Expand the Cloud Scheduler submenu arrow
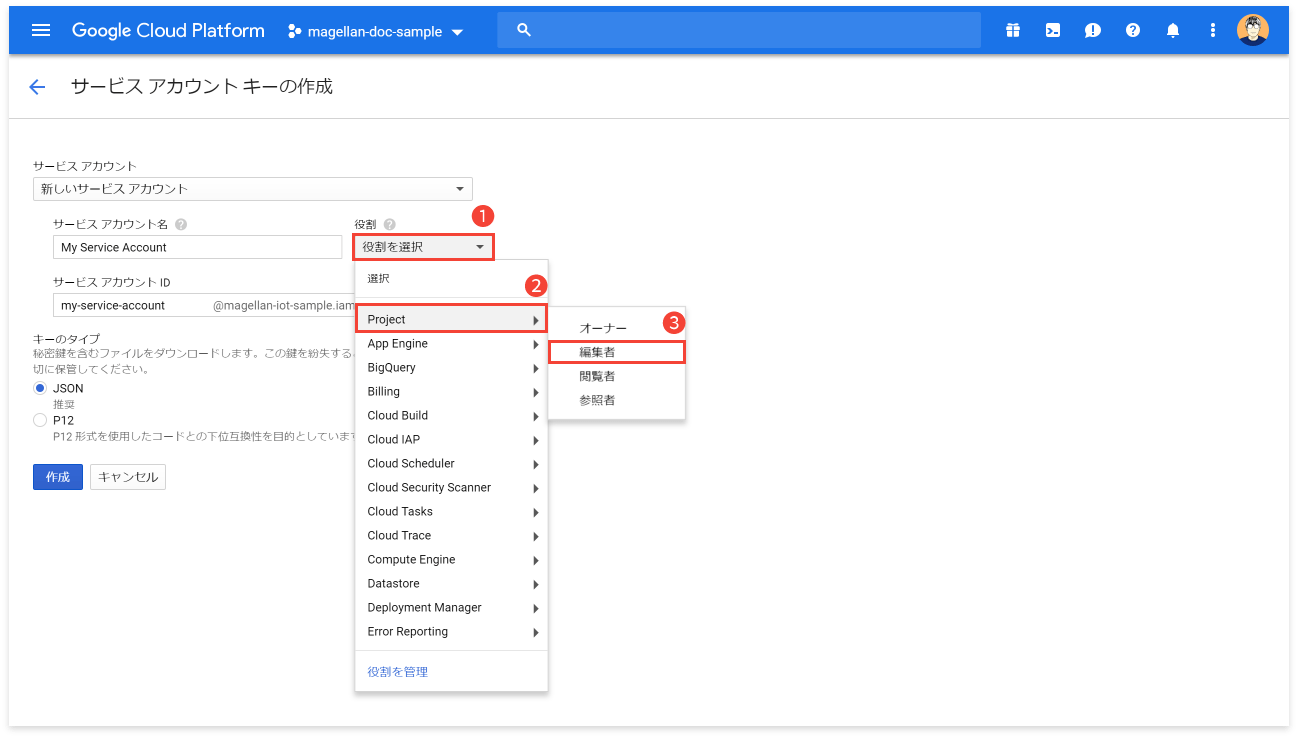The height and width of the screenshot is (738, 1298). tap(537, 464)
